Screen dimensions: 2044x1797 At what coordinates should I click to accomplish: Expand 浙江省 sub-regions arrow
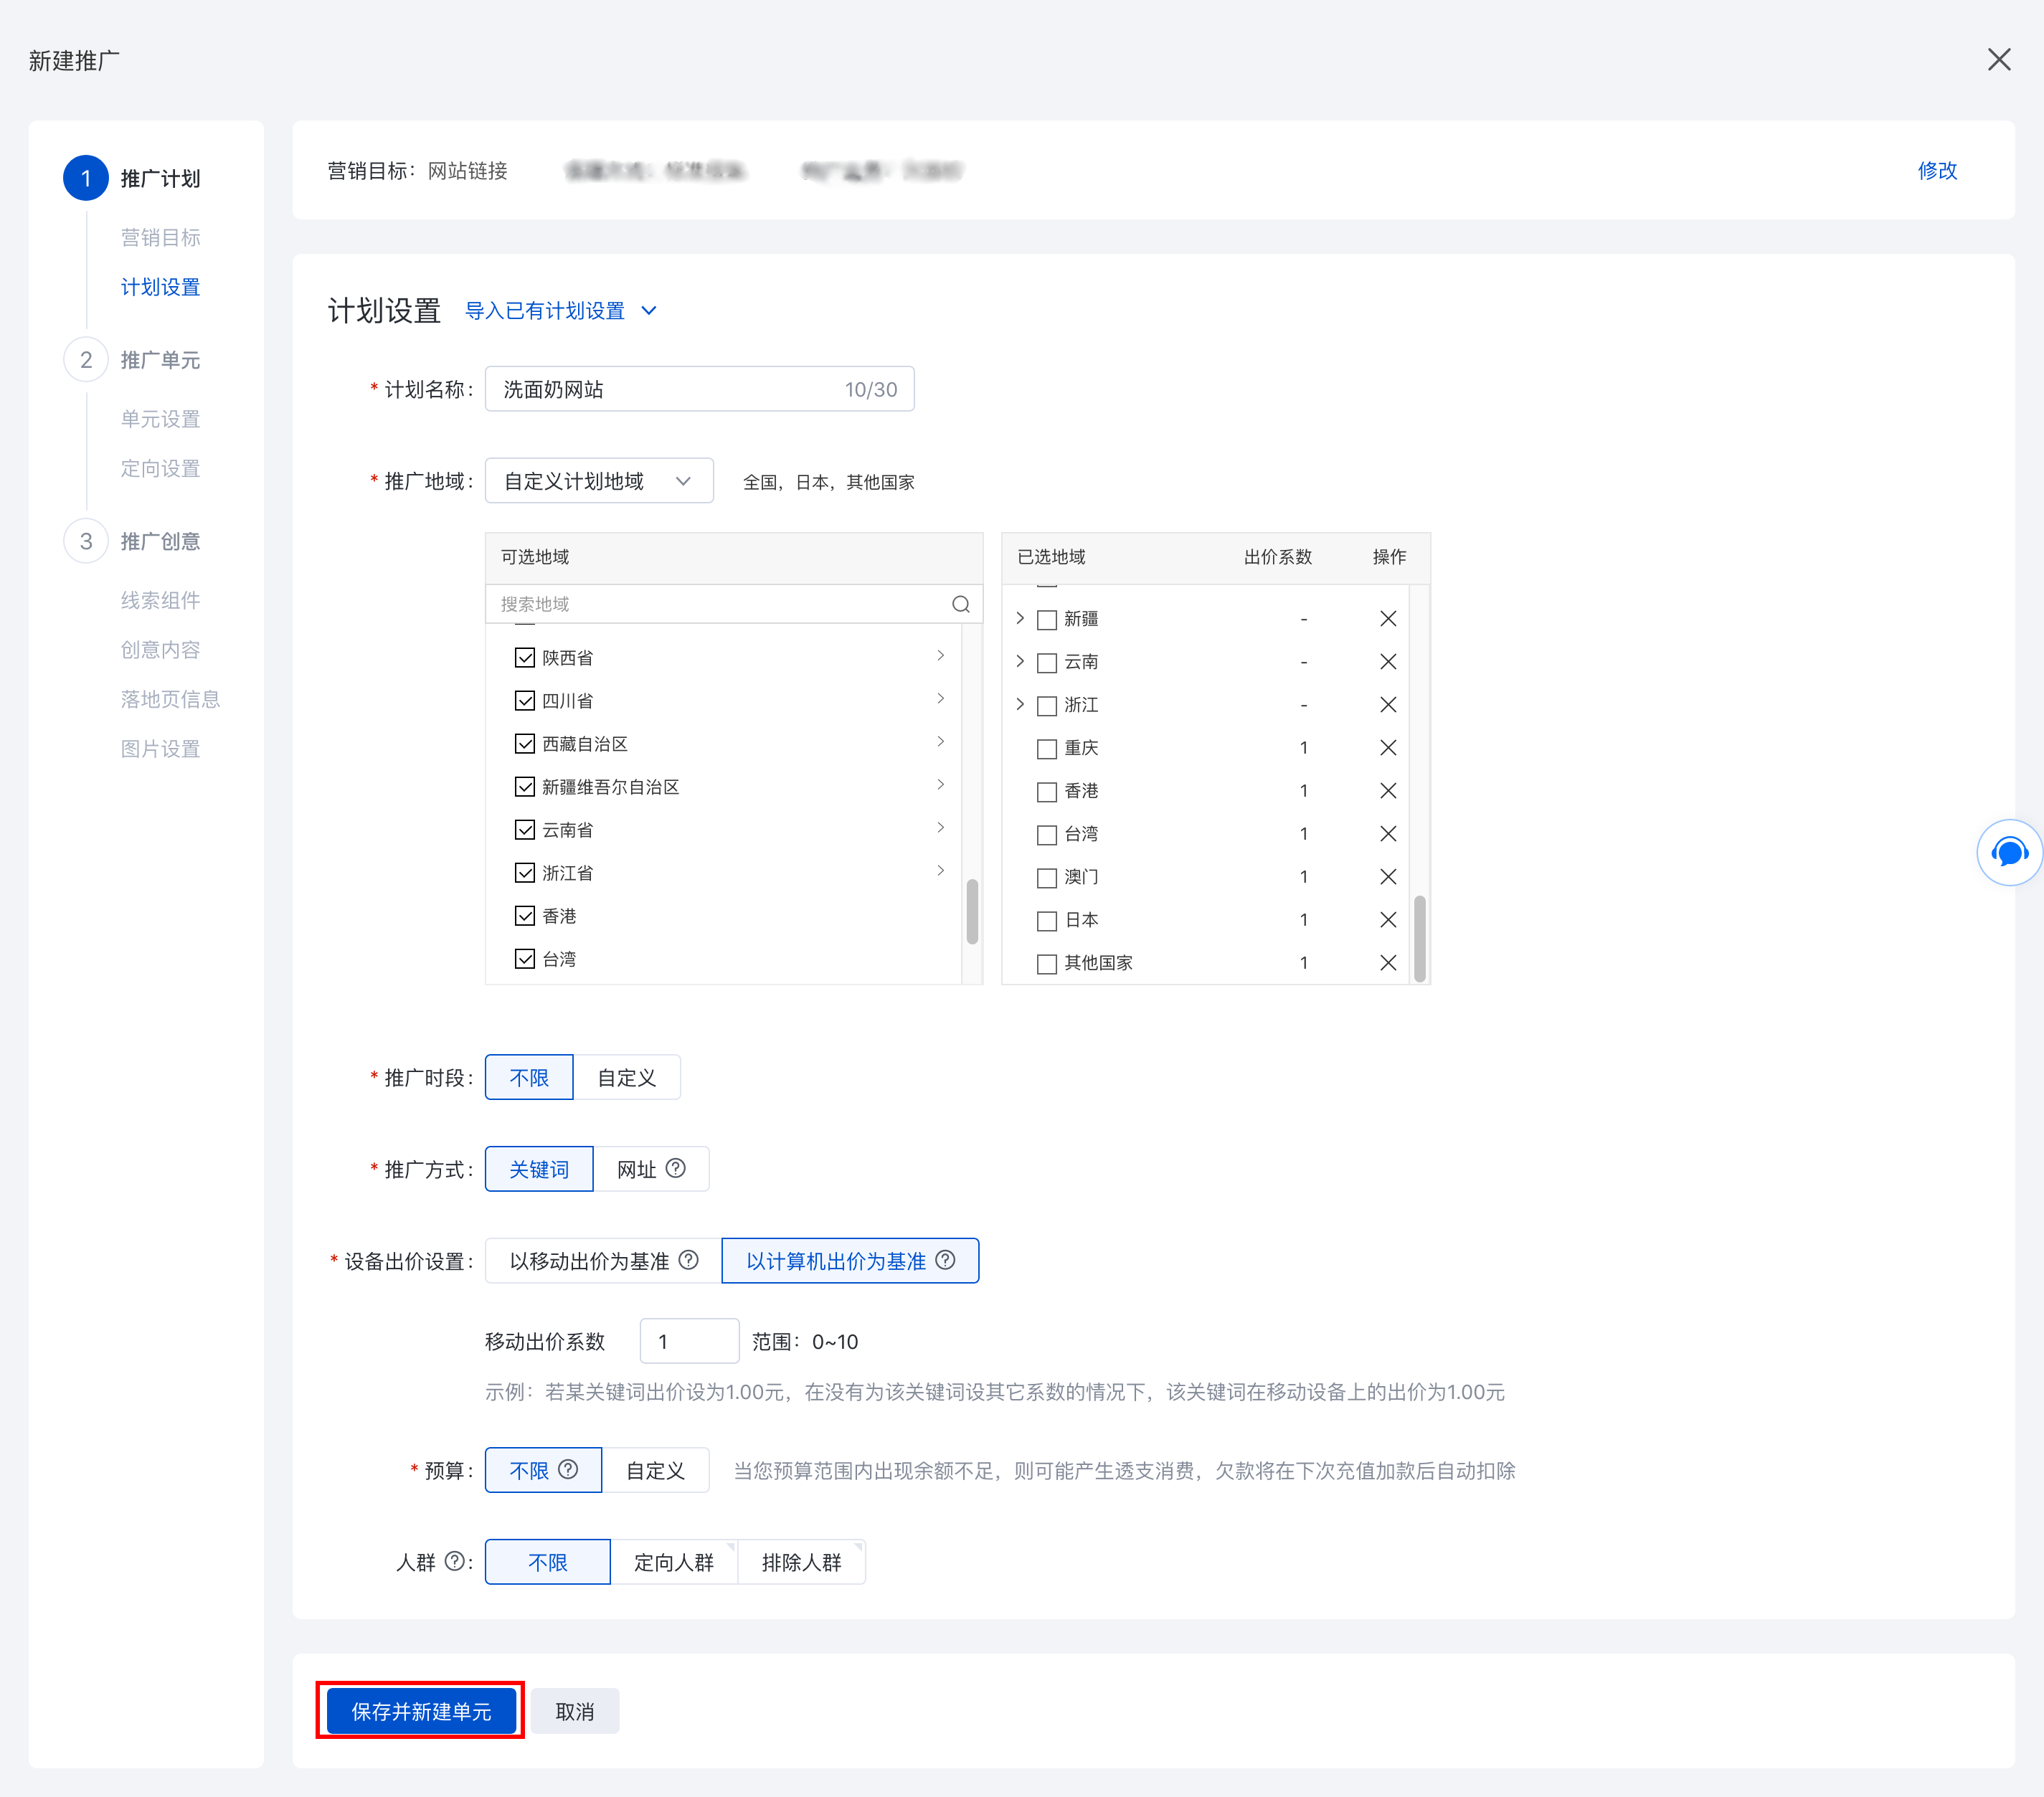tap(940, 871)
